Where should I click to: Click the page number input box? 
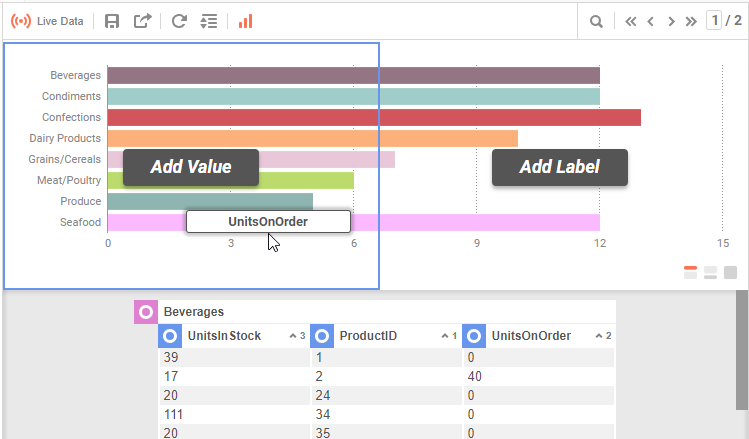point(714,21)
